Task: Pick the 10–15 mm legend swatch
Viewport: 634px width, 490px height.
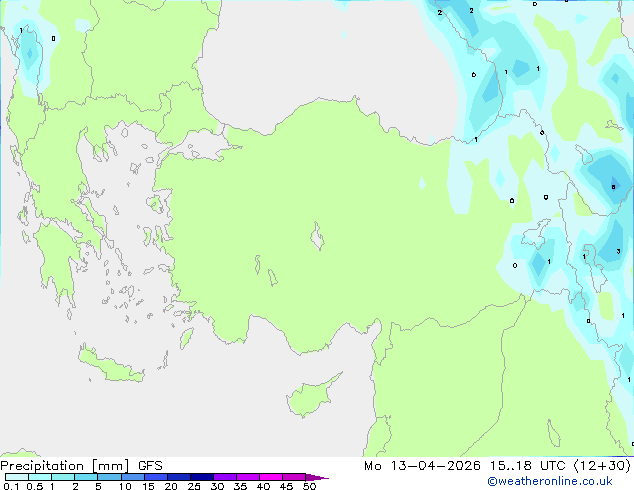Action: [133, 477]
